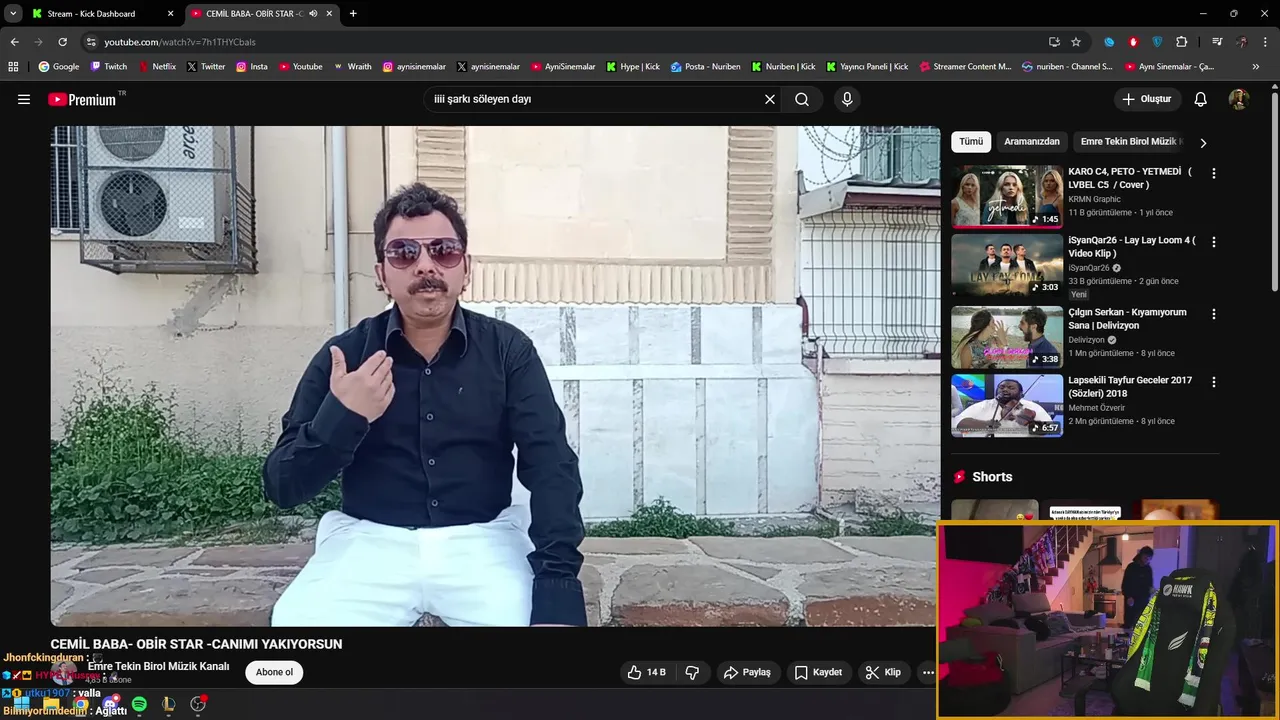
Task: Open a new browser tab
Action: 353,14
